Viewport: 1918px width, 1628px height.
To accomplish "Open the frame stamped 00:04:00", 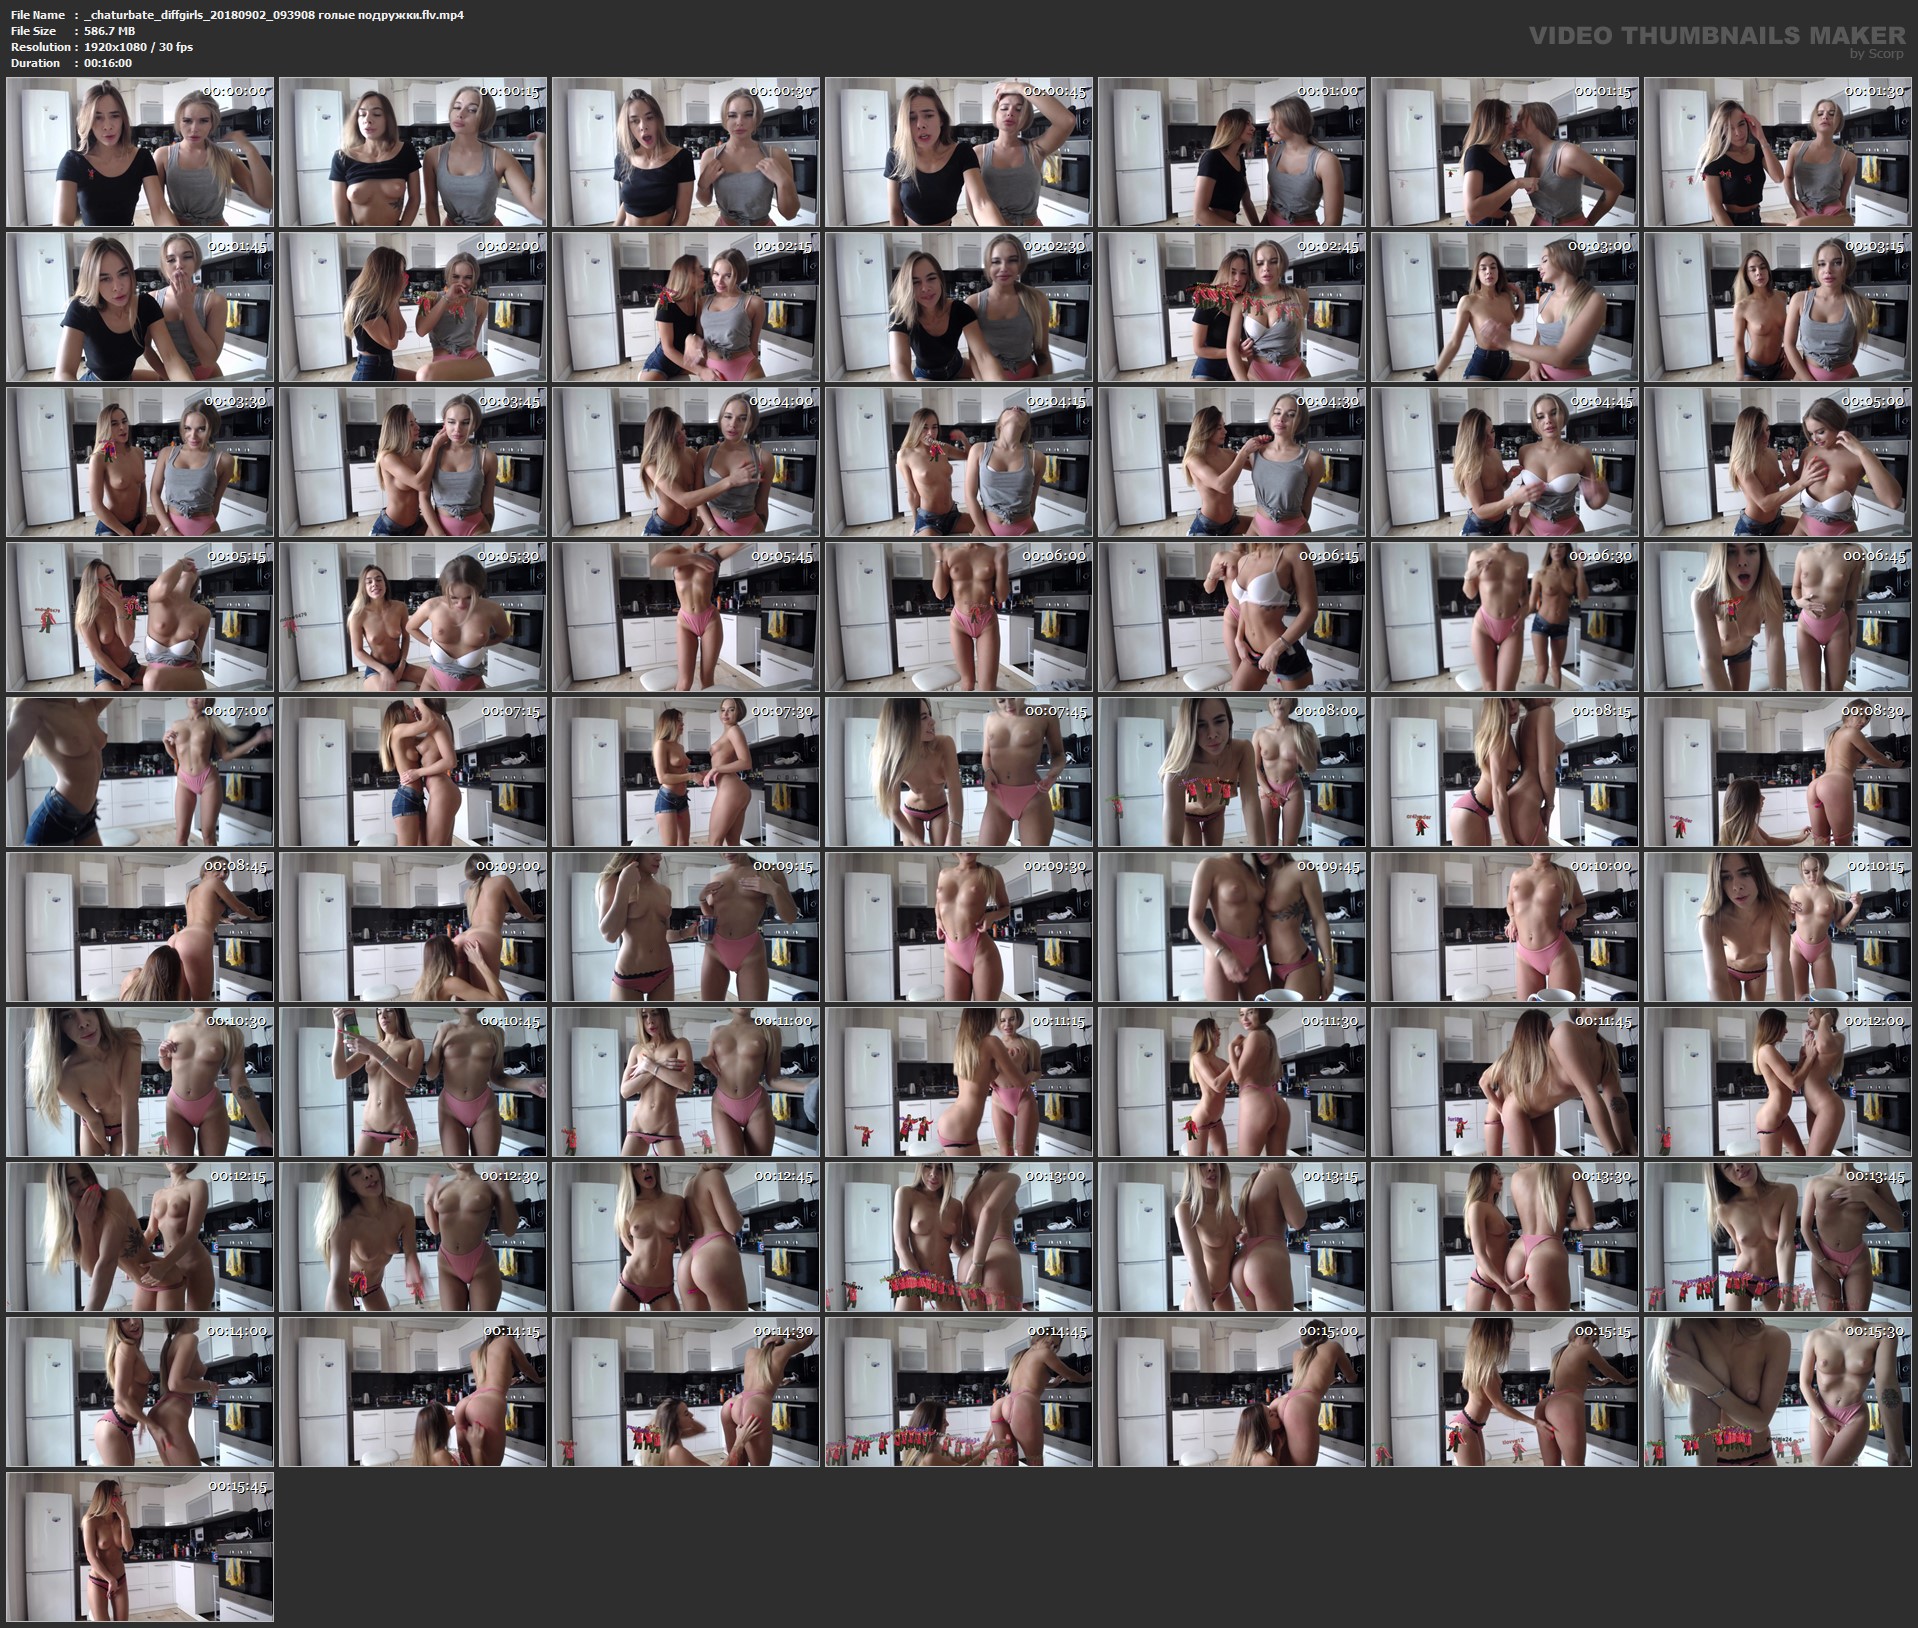I will (686, 462).
